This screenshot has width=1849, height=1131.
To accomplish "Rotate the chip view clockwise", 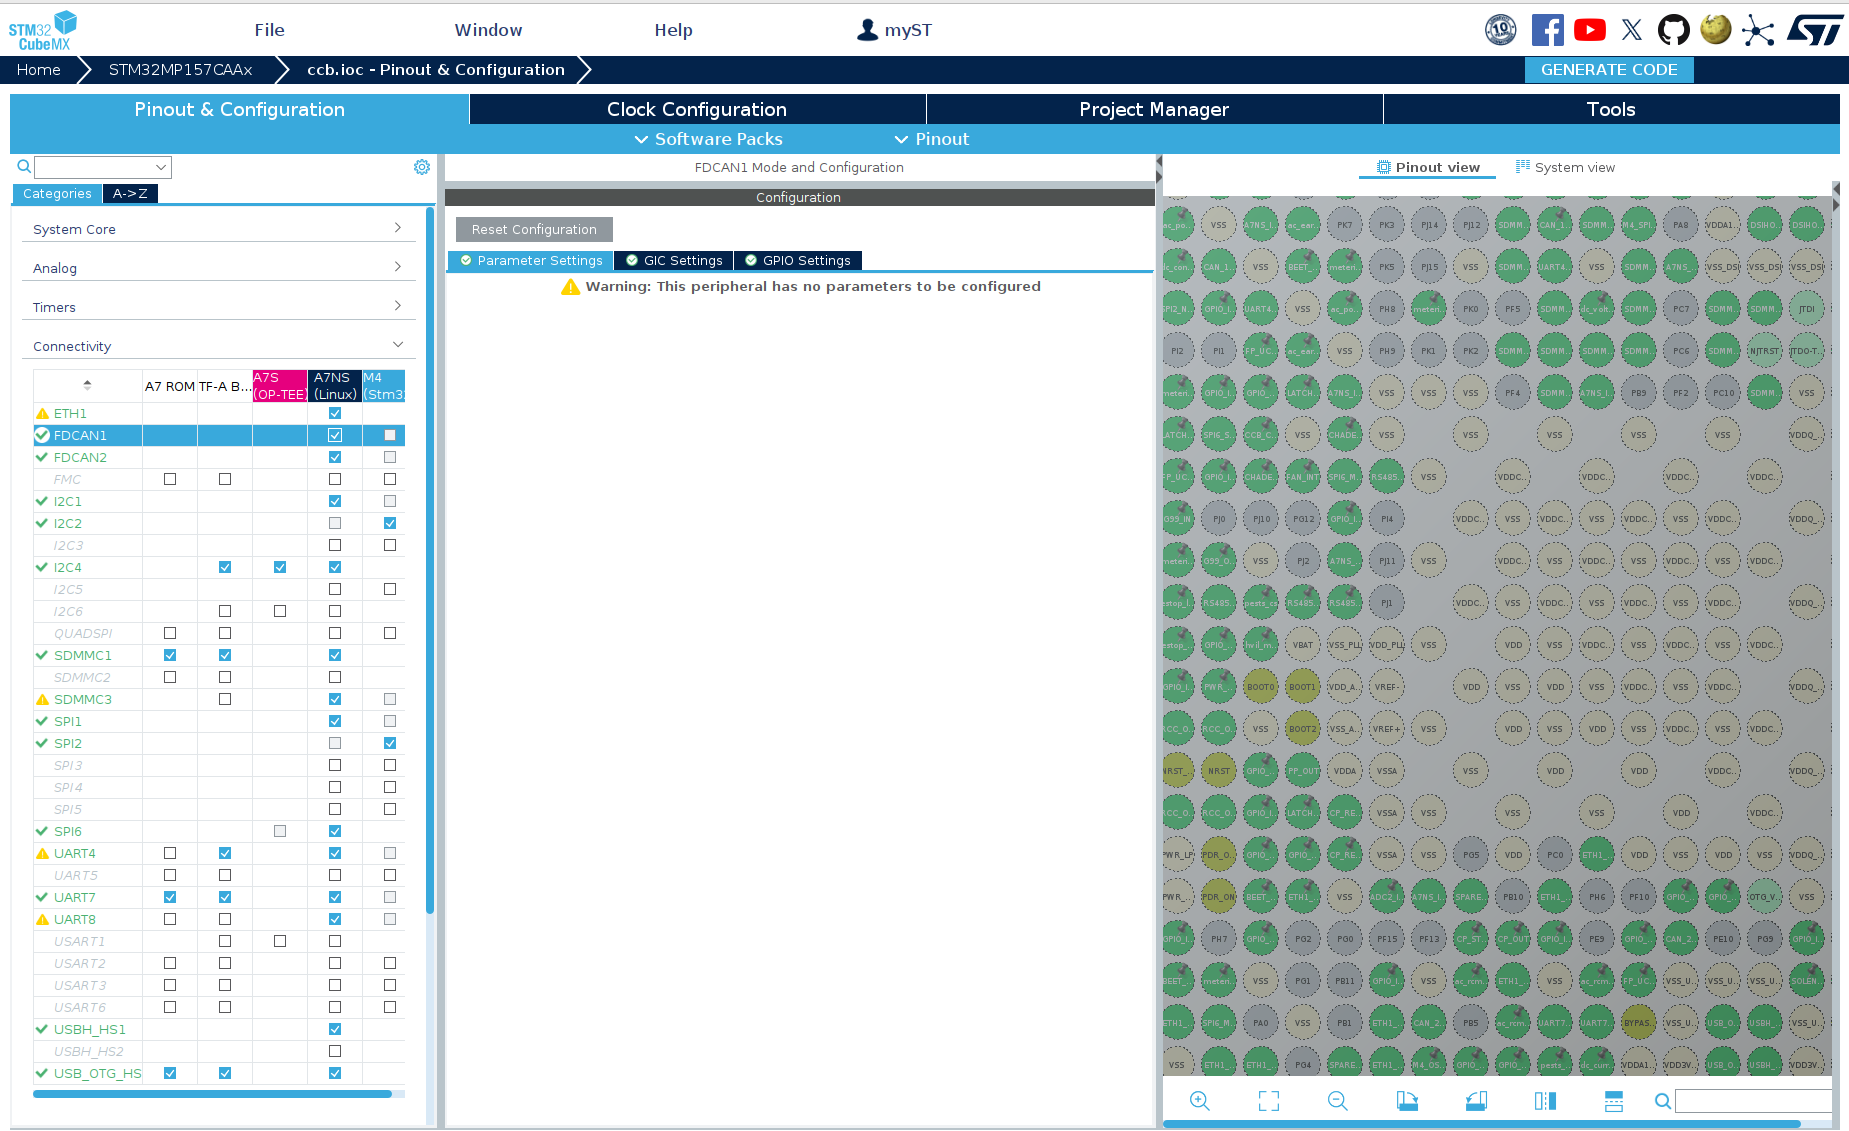I will click(x=1406, y=1100).
